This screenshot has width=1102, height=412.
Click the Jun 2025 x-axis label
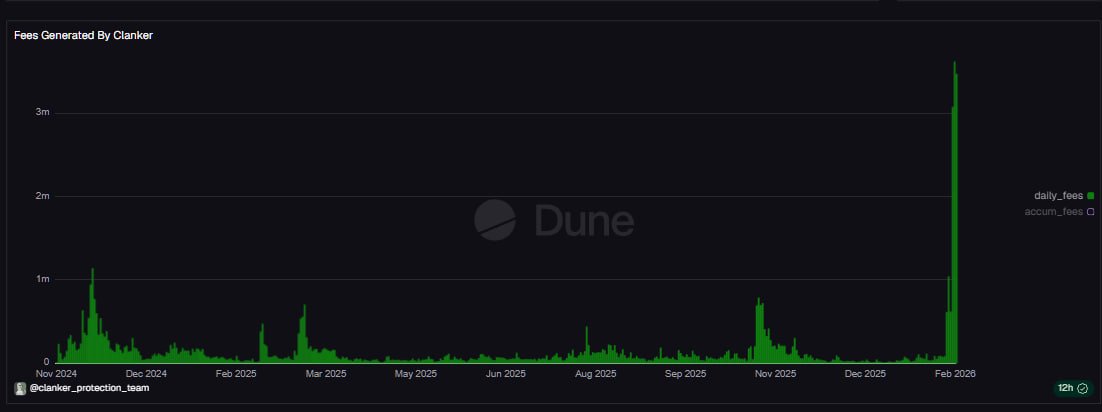click(505, 373)
